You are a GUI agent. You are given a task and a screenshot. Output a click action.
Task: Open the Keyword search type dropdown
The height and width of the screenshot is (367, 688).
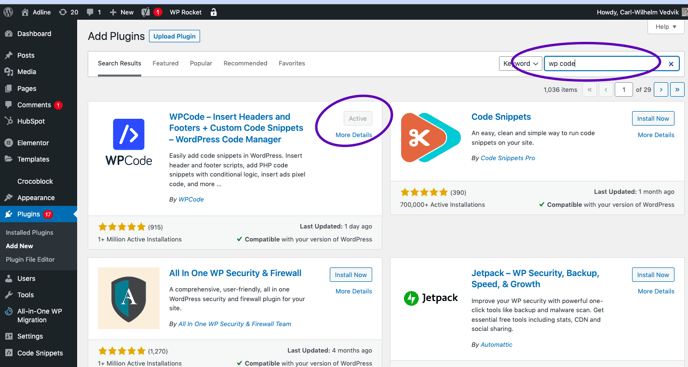click(520, 64)
